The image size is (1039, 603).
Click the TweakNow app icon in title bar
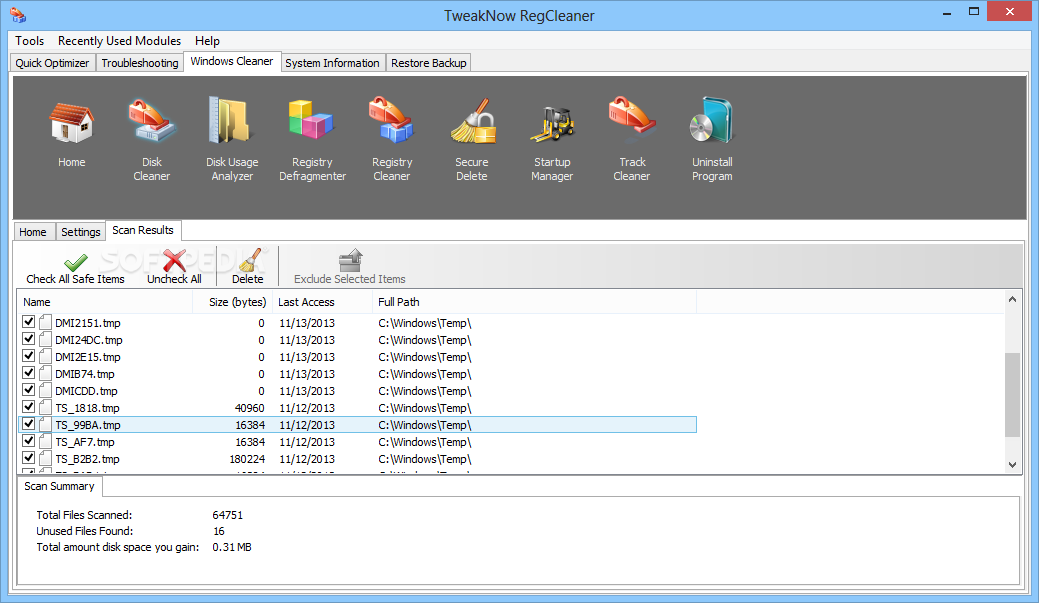pyautogui.click(x=18, y=15)
